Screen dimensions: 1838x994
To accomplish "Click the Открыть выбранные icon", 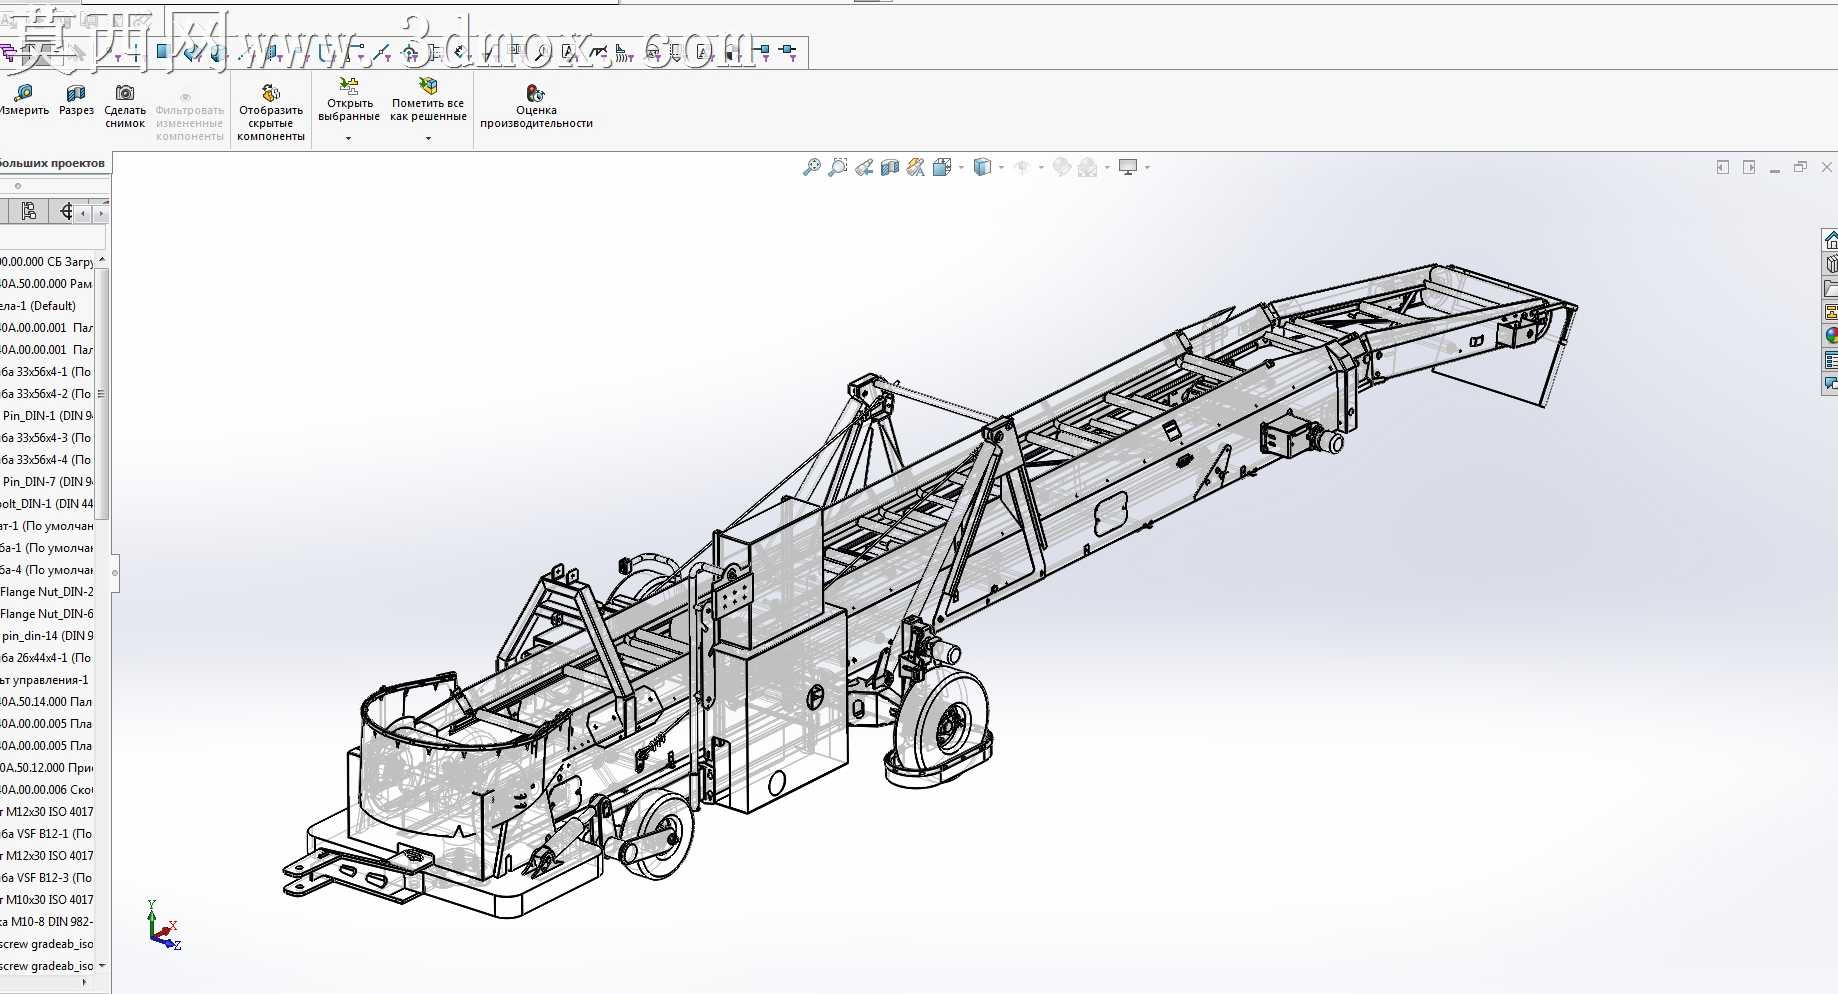I will pyautogui.click(x=349, y=86).
